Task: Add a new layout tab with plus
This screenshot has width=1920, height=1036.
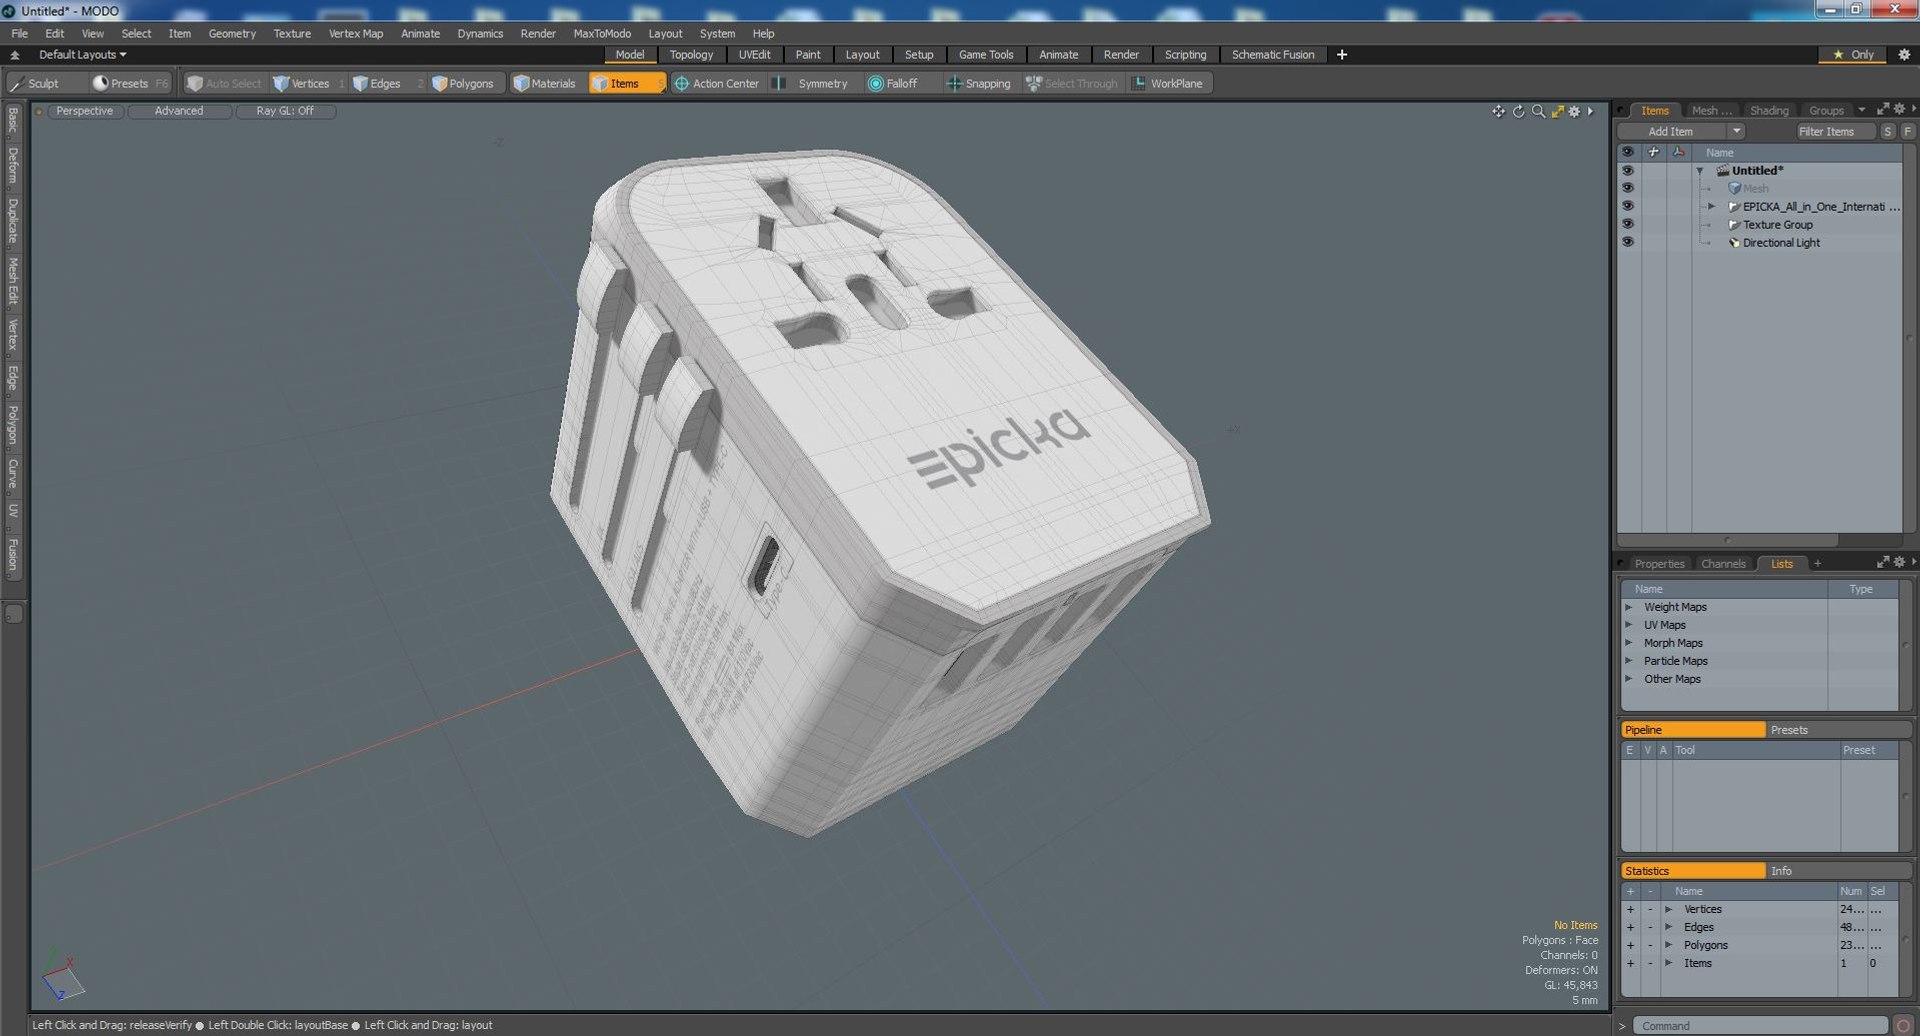Action: (1342, 55)
